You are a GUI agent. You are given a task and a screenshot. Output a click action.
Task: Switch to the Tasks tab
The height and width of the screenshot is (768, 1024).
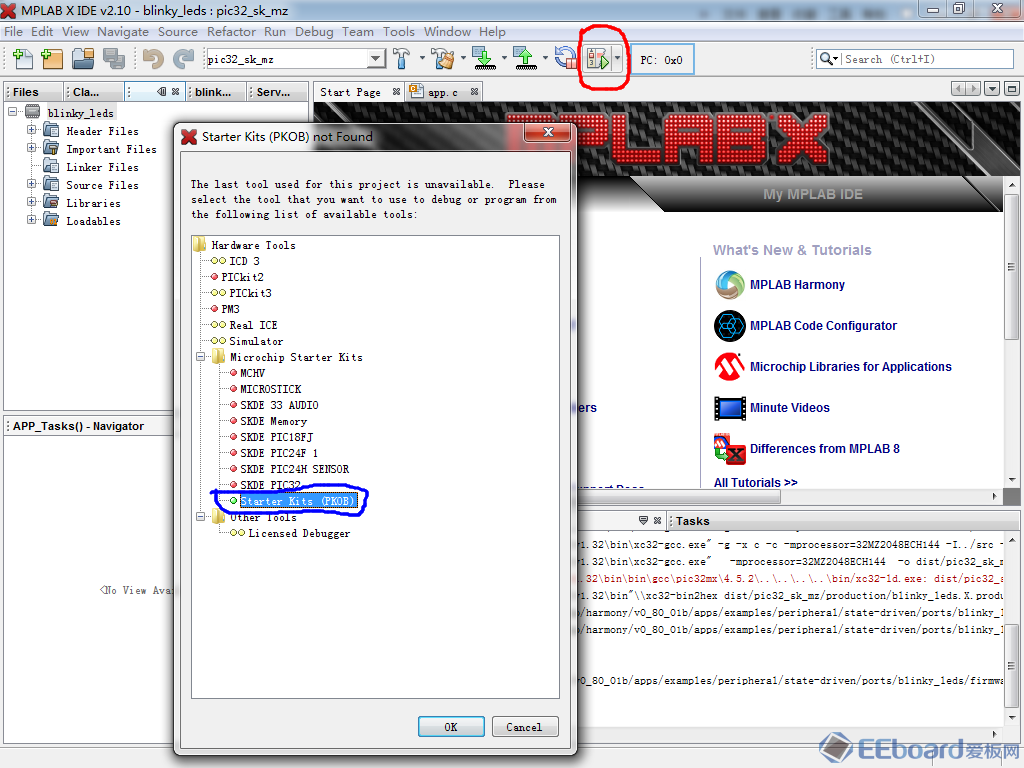click(692, 520)
